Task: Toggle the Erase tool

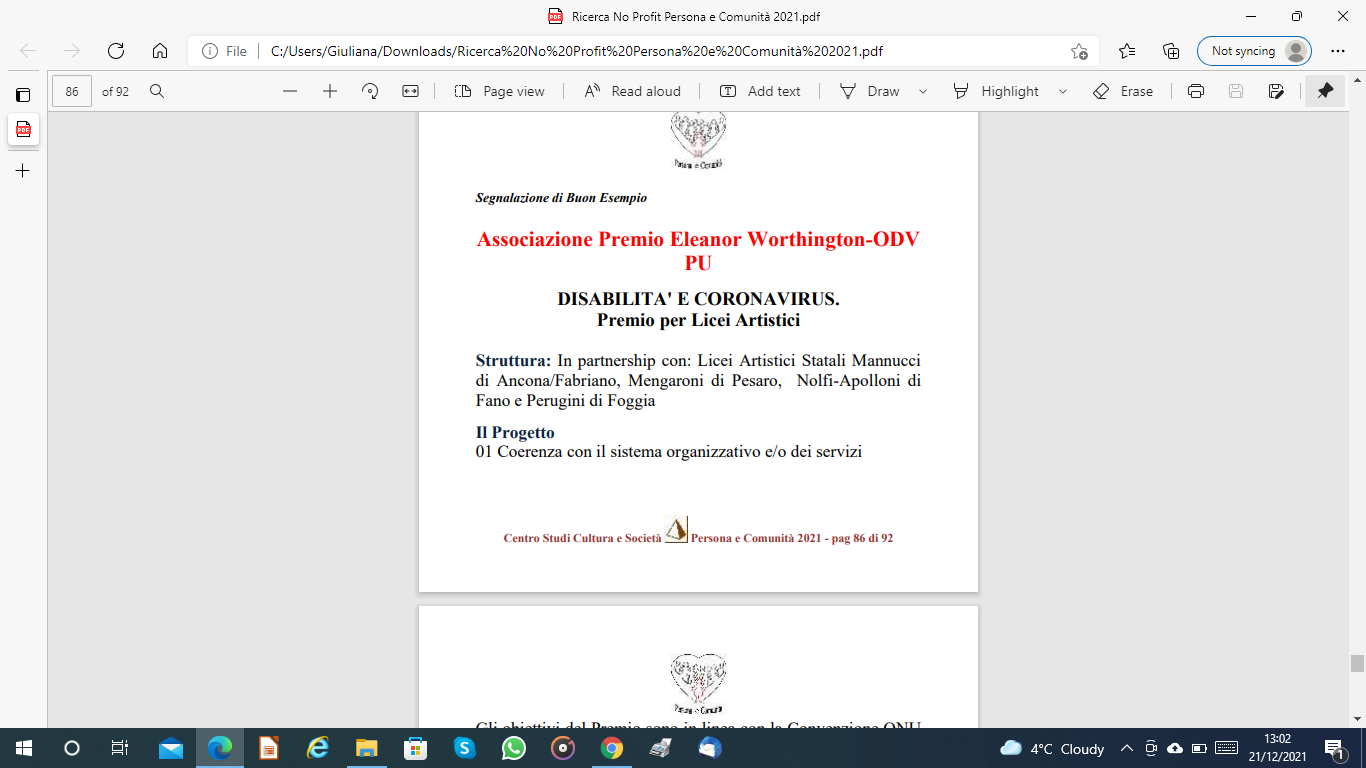Action: tap(1123, 91)
